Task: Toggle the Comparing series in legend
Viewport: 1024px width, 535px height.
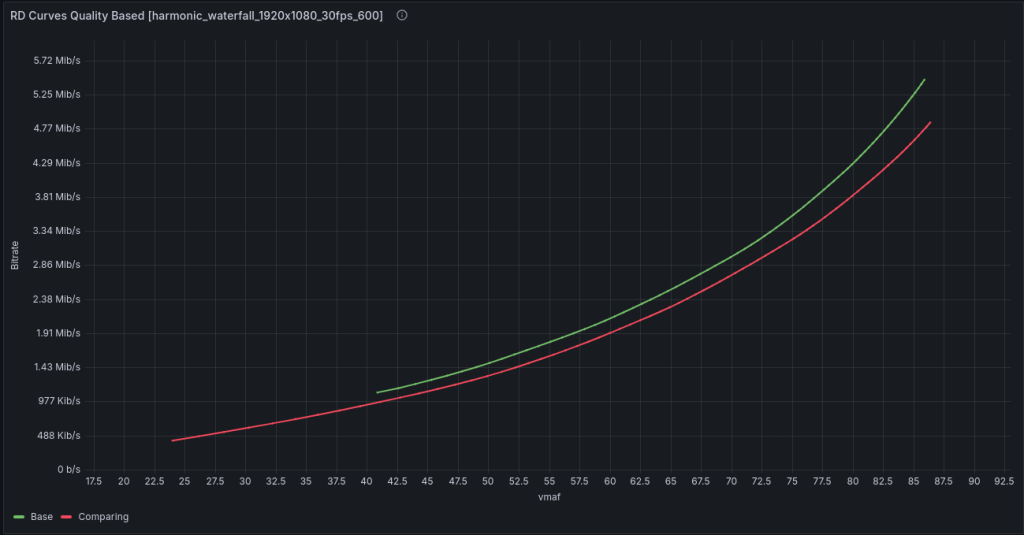Action: [x=103, y=517]
